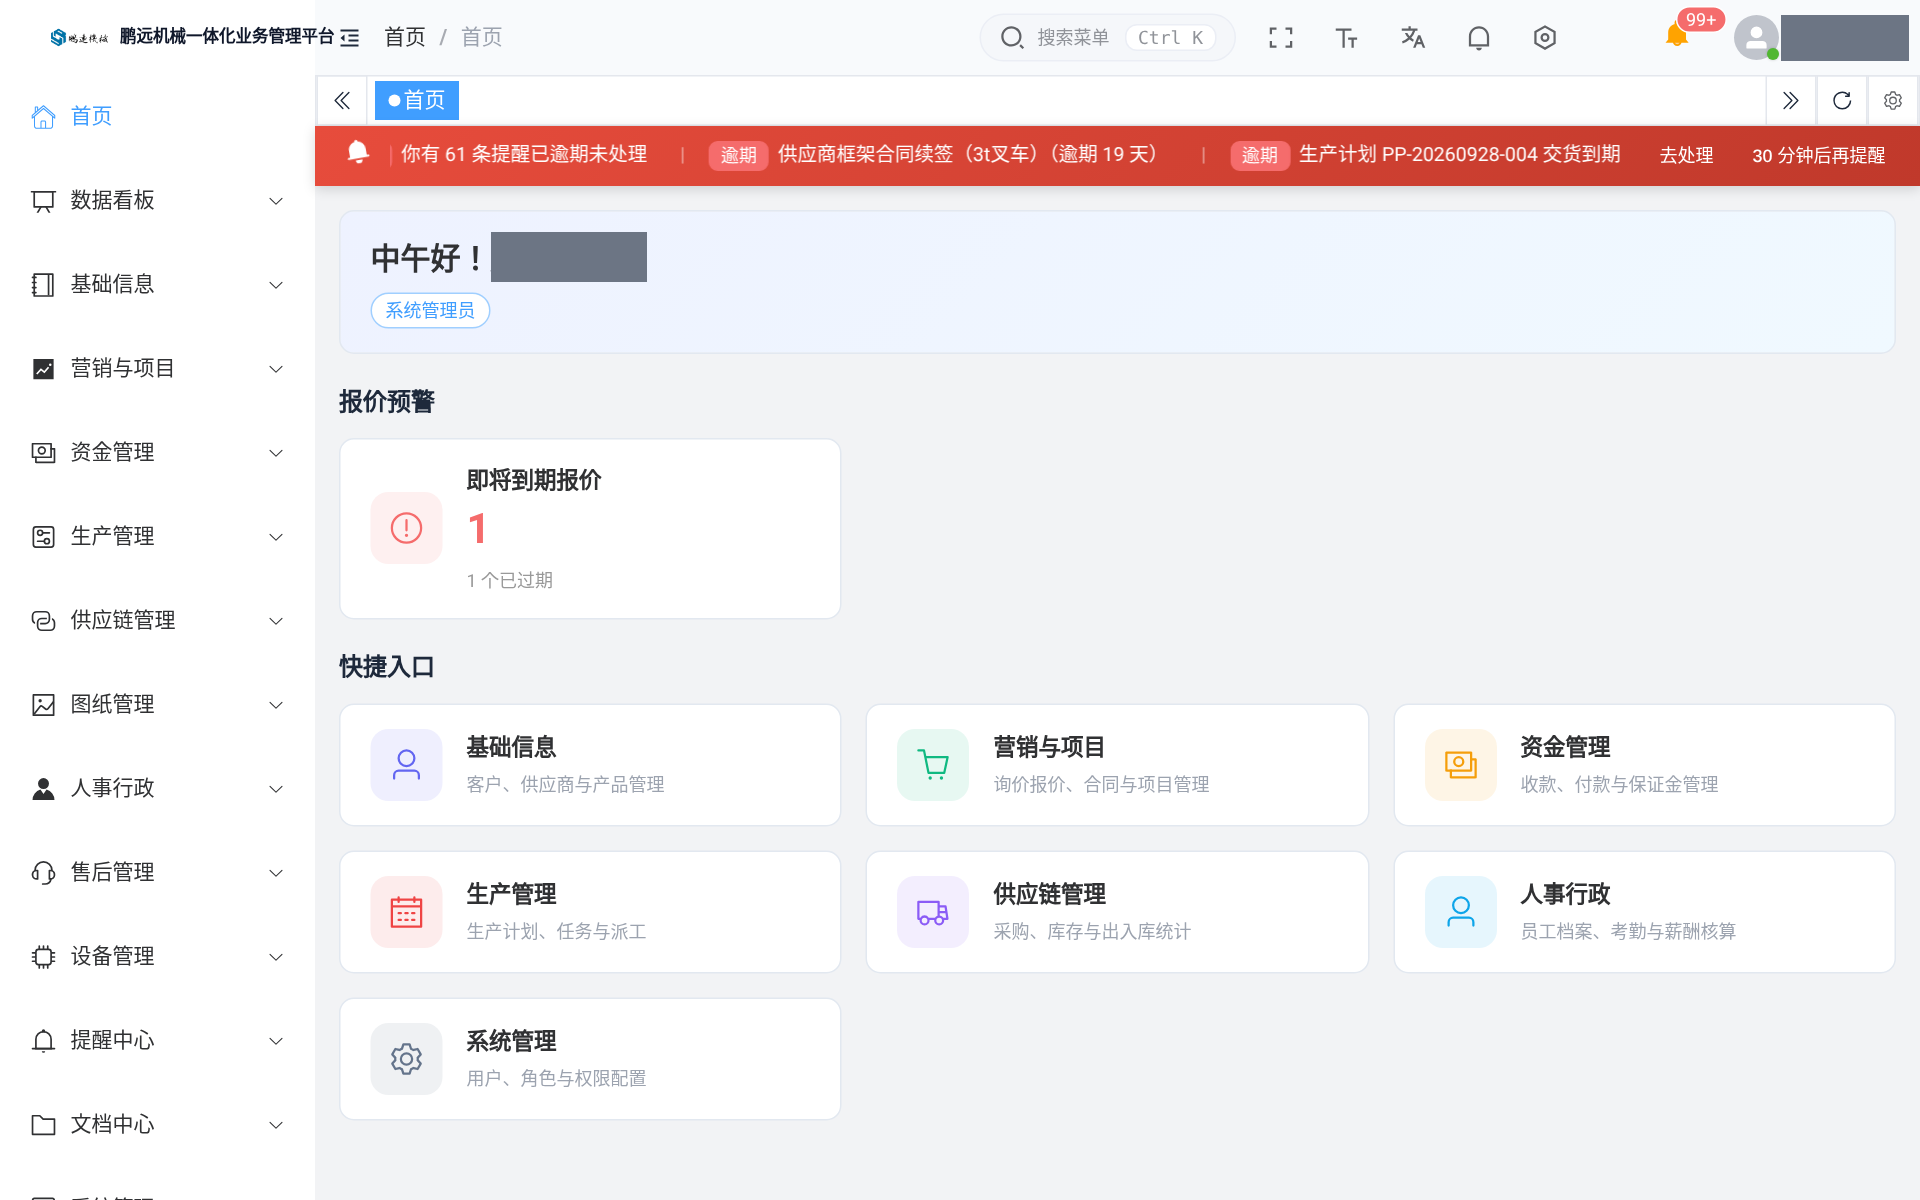
Task: Open the language translation icon
Action: point(1412,38)
